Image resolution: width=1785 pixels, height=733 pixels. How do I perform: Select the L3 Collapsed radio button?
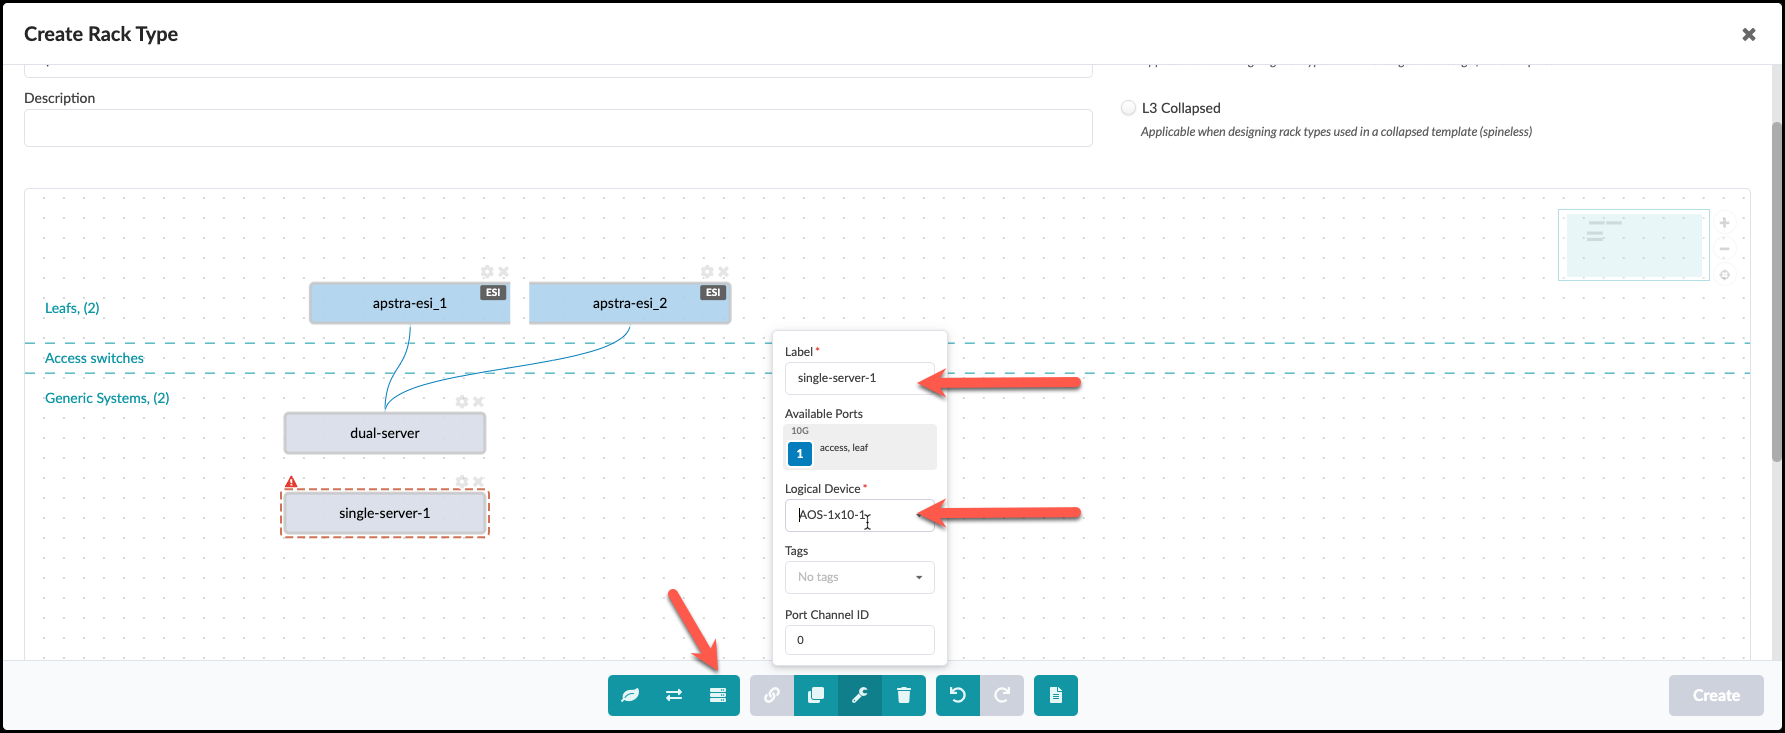(x=1128, y=108)
